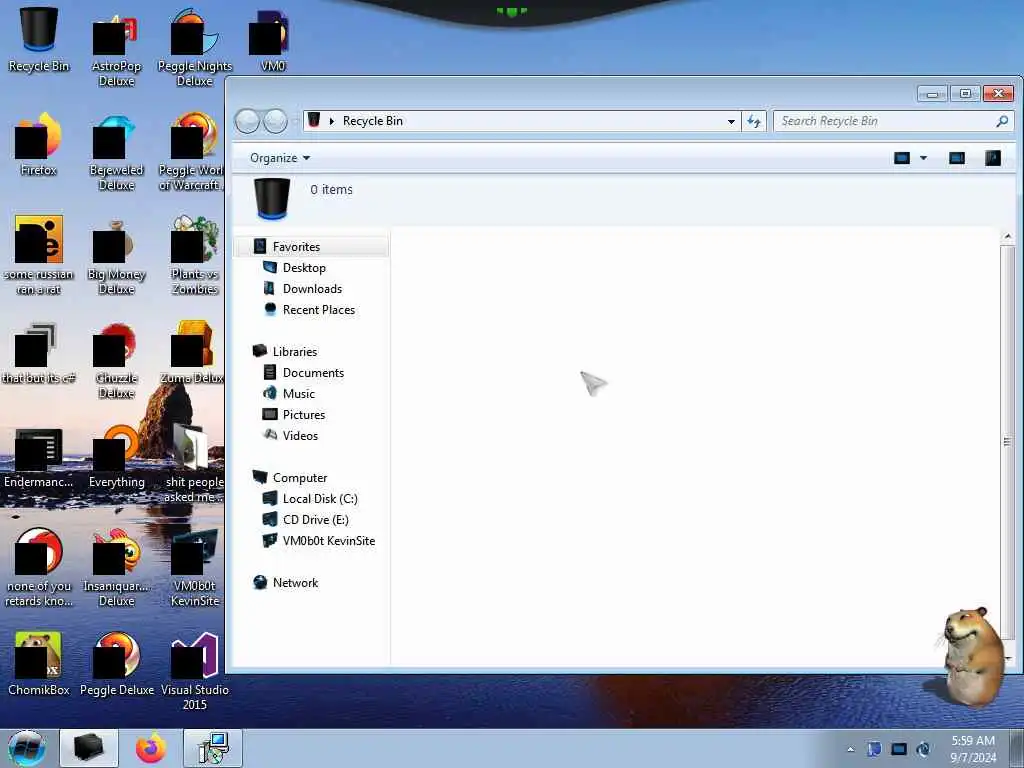This screenshot has width=1024, height=768.
Task: Open the Music library
Action: (298, 393)
